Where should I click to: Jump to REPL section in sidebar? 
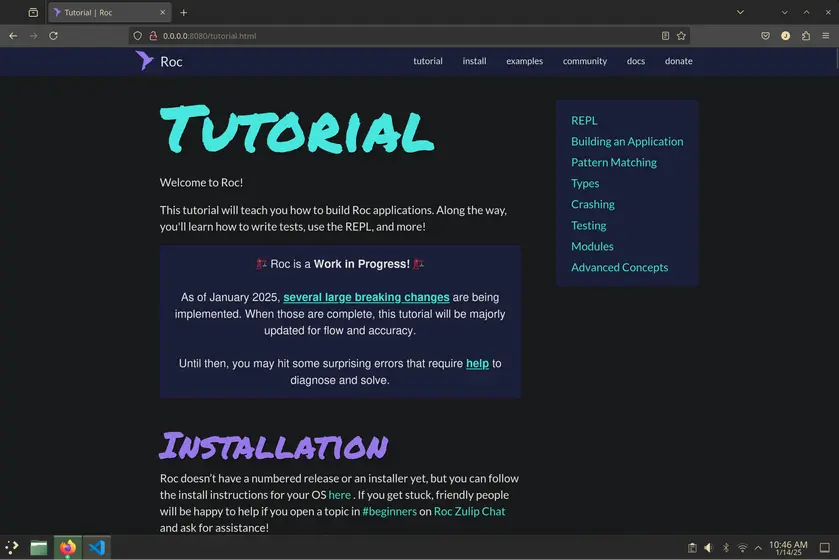tap(584, 120)
